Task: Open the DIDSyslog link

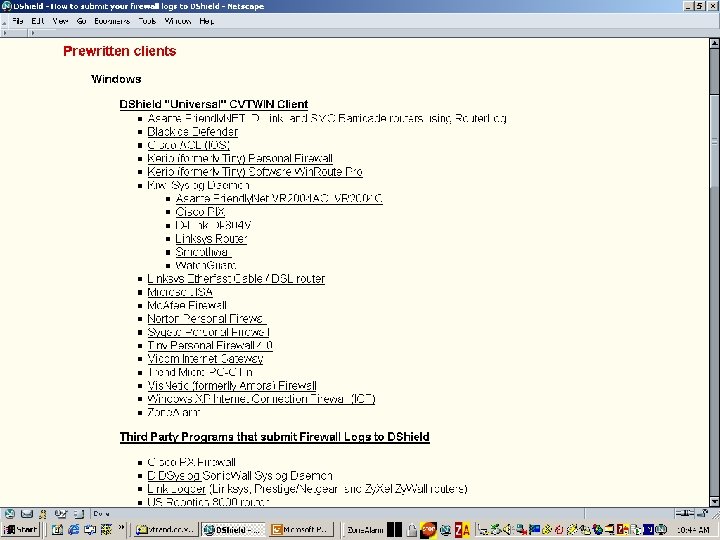Action: coord(174,476)
